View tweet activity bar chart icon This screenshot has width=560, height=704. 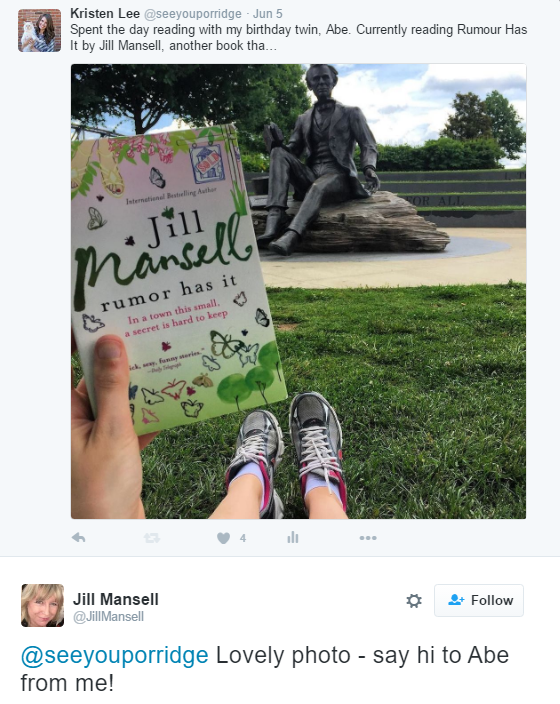(x=293, y=537)
